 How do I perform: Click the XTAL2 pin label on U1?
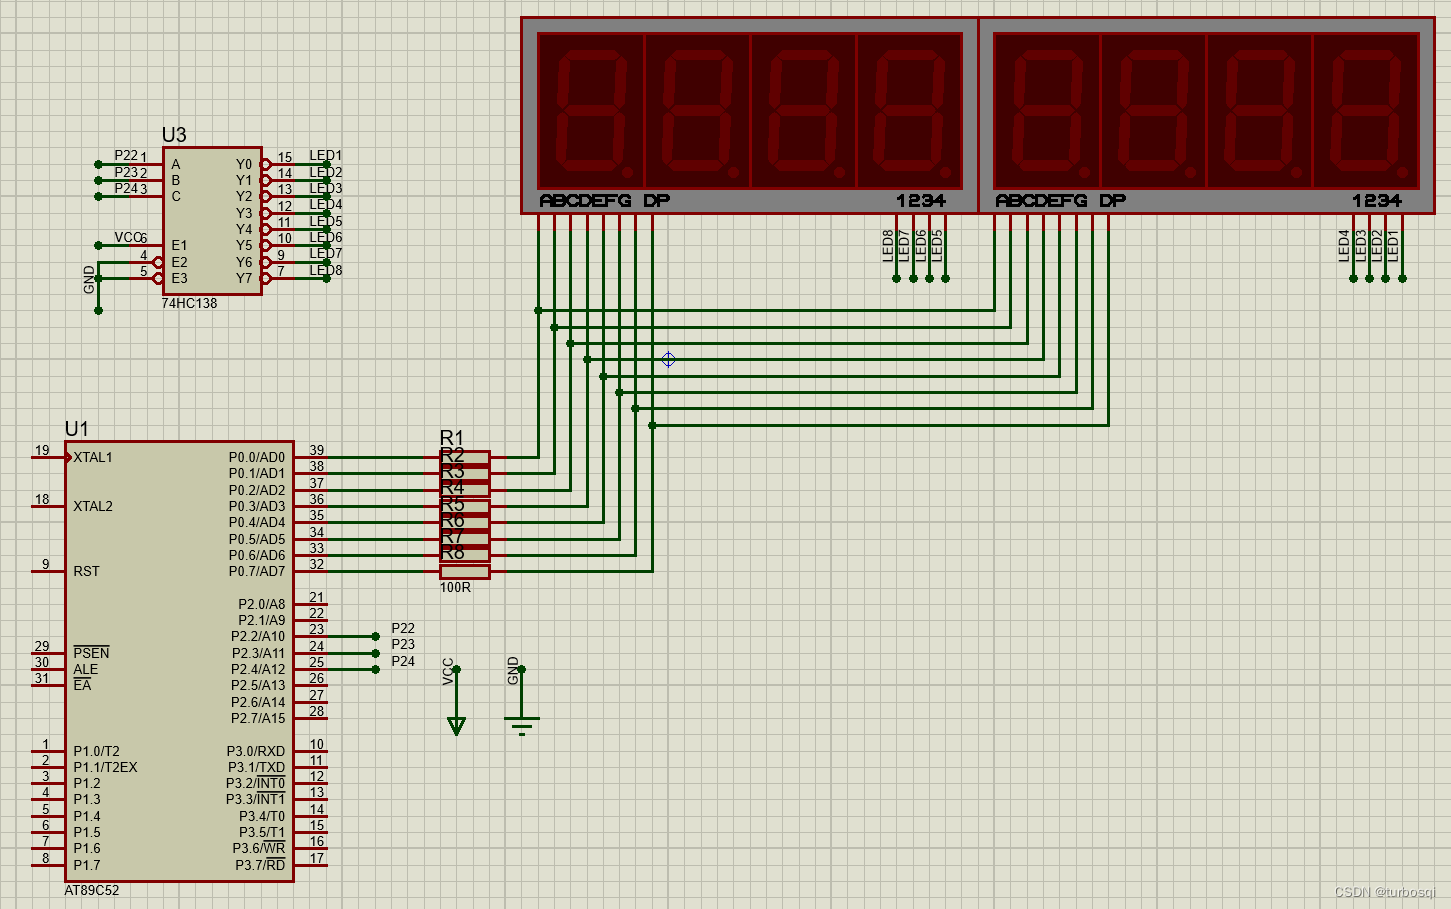(93, 507)
